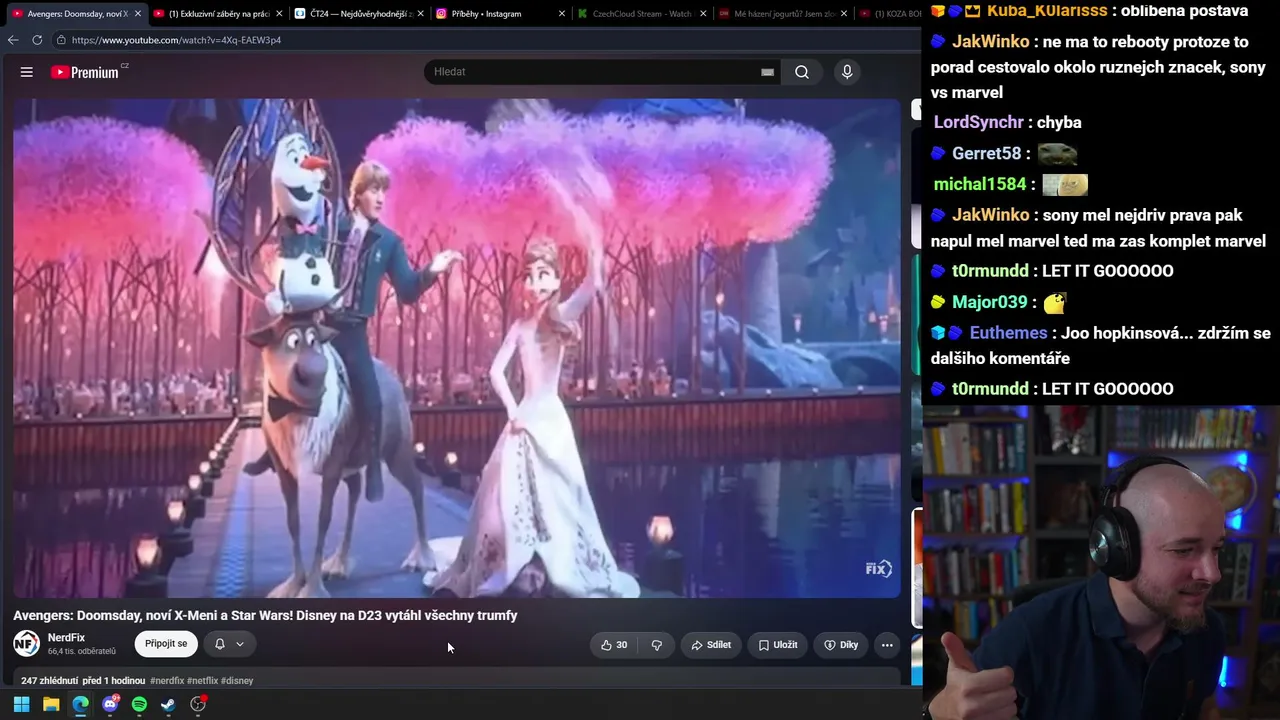Screen dimensions: 1280x720
Task: Click chat username Major039
Action: tap(990, 302)
